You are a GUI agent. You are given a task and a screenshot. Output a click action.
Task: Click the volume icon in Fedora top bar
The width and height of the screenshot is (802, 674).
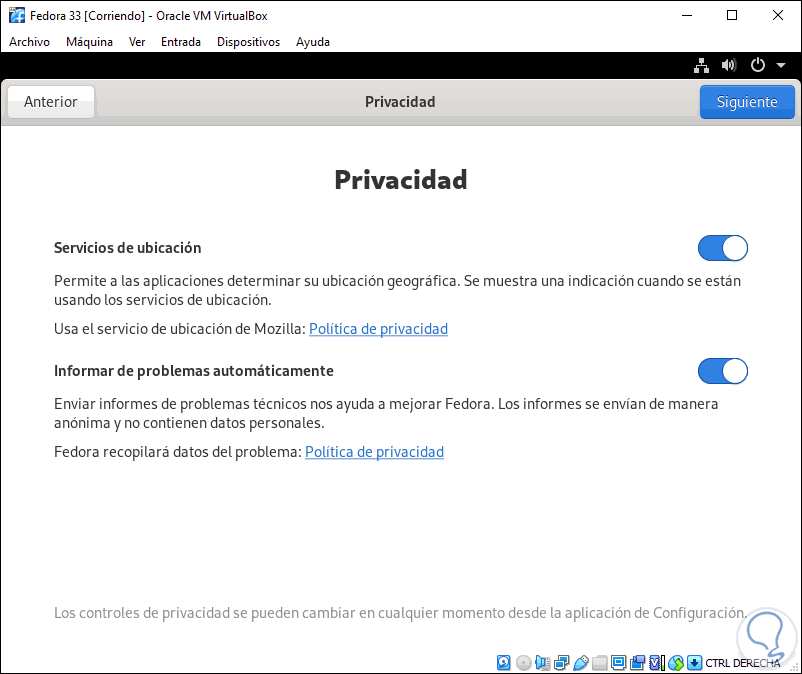(729, 65)
